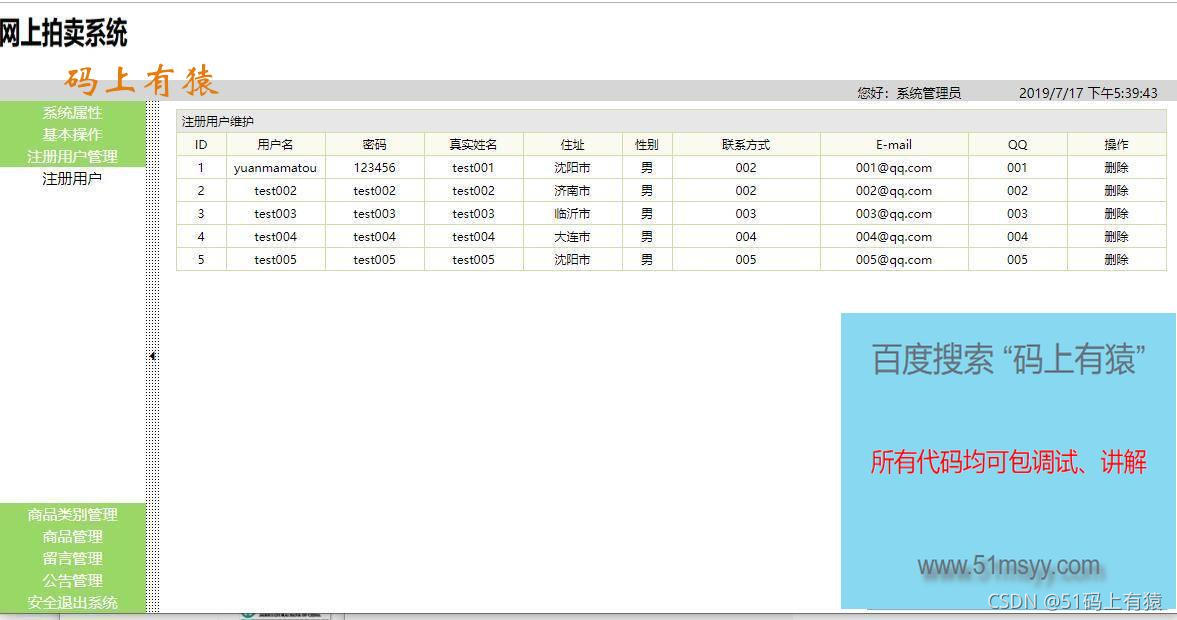Open the 商品管理 menu section
The height and width of the screenshot is (620, 1177).
(72, 536)
